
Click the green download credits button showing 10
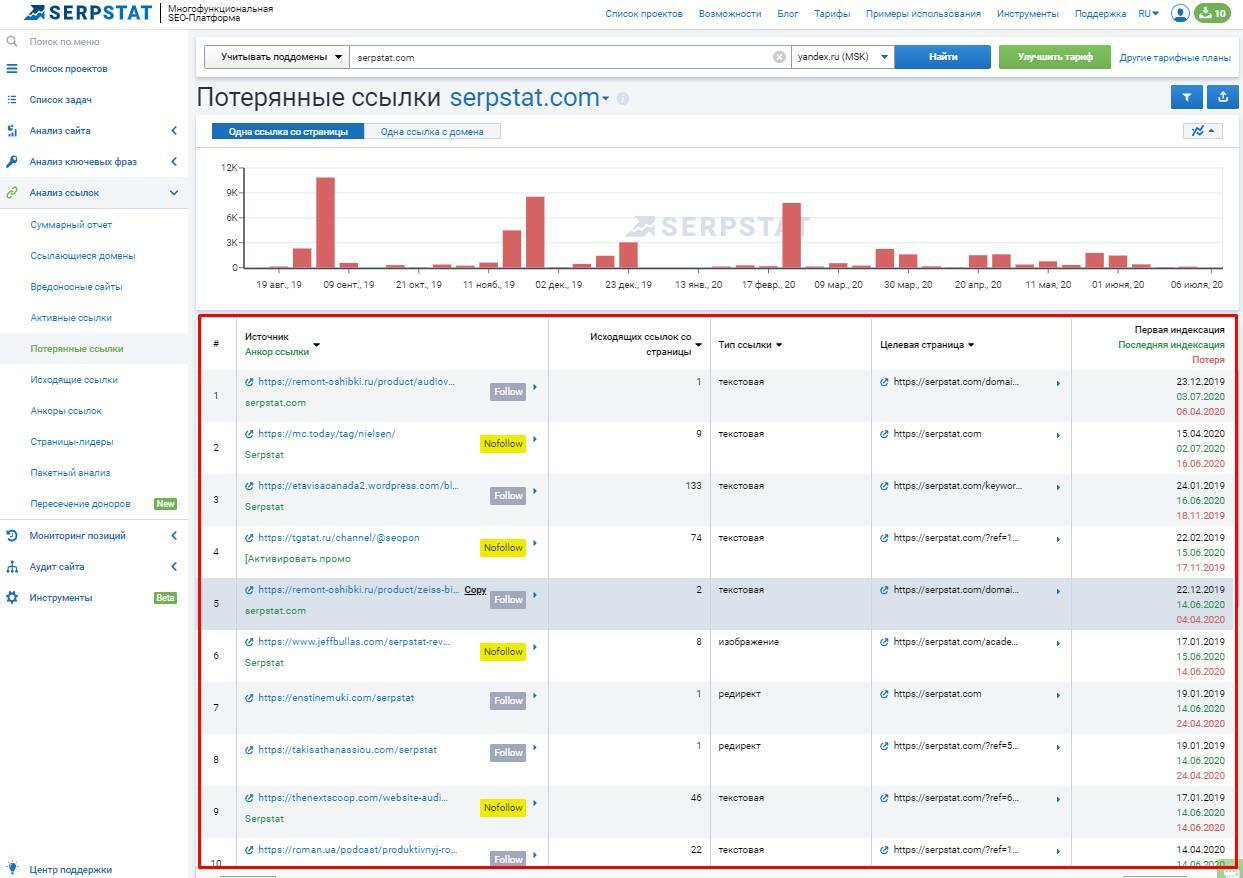(x=1212, y=13)
